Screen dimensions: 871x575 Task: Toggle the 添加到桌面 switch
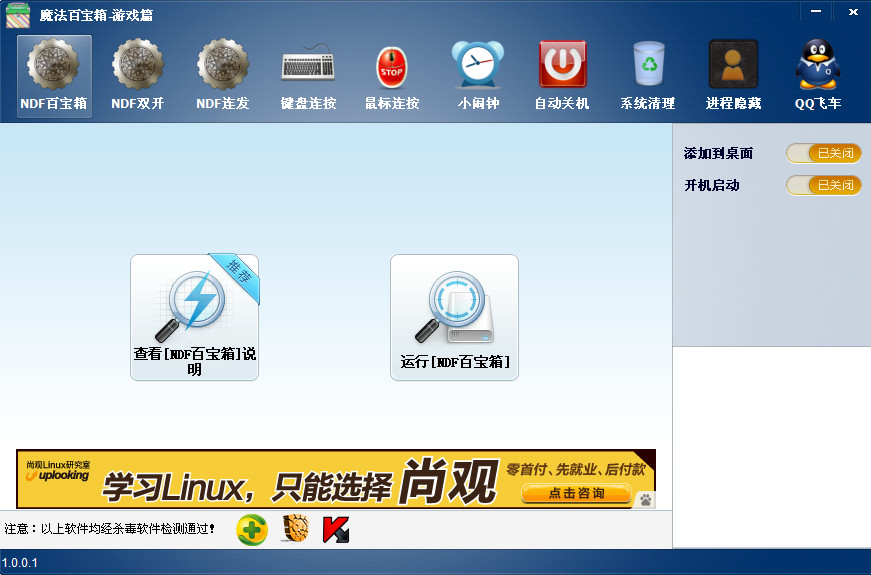pos(824,153)
